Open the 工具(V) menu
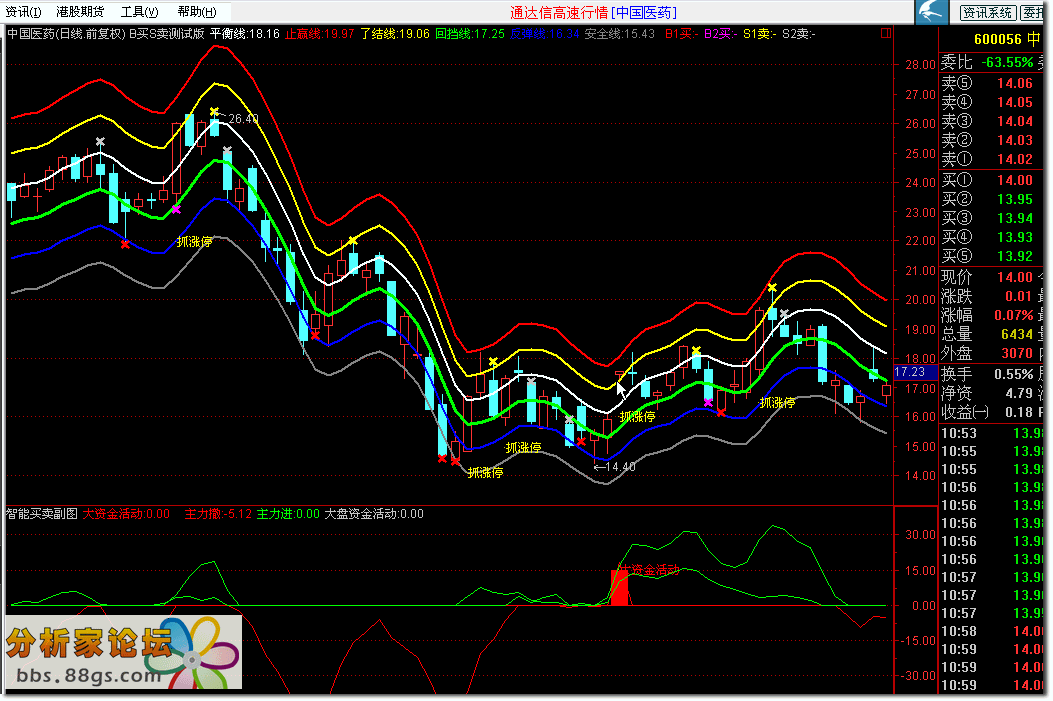The width and height of the screenshot is (1053, 701). pos(140,12)
